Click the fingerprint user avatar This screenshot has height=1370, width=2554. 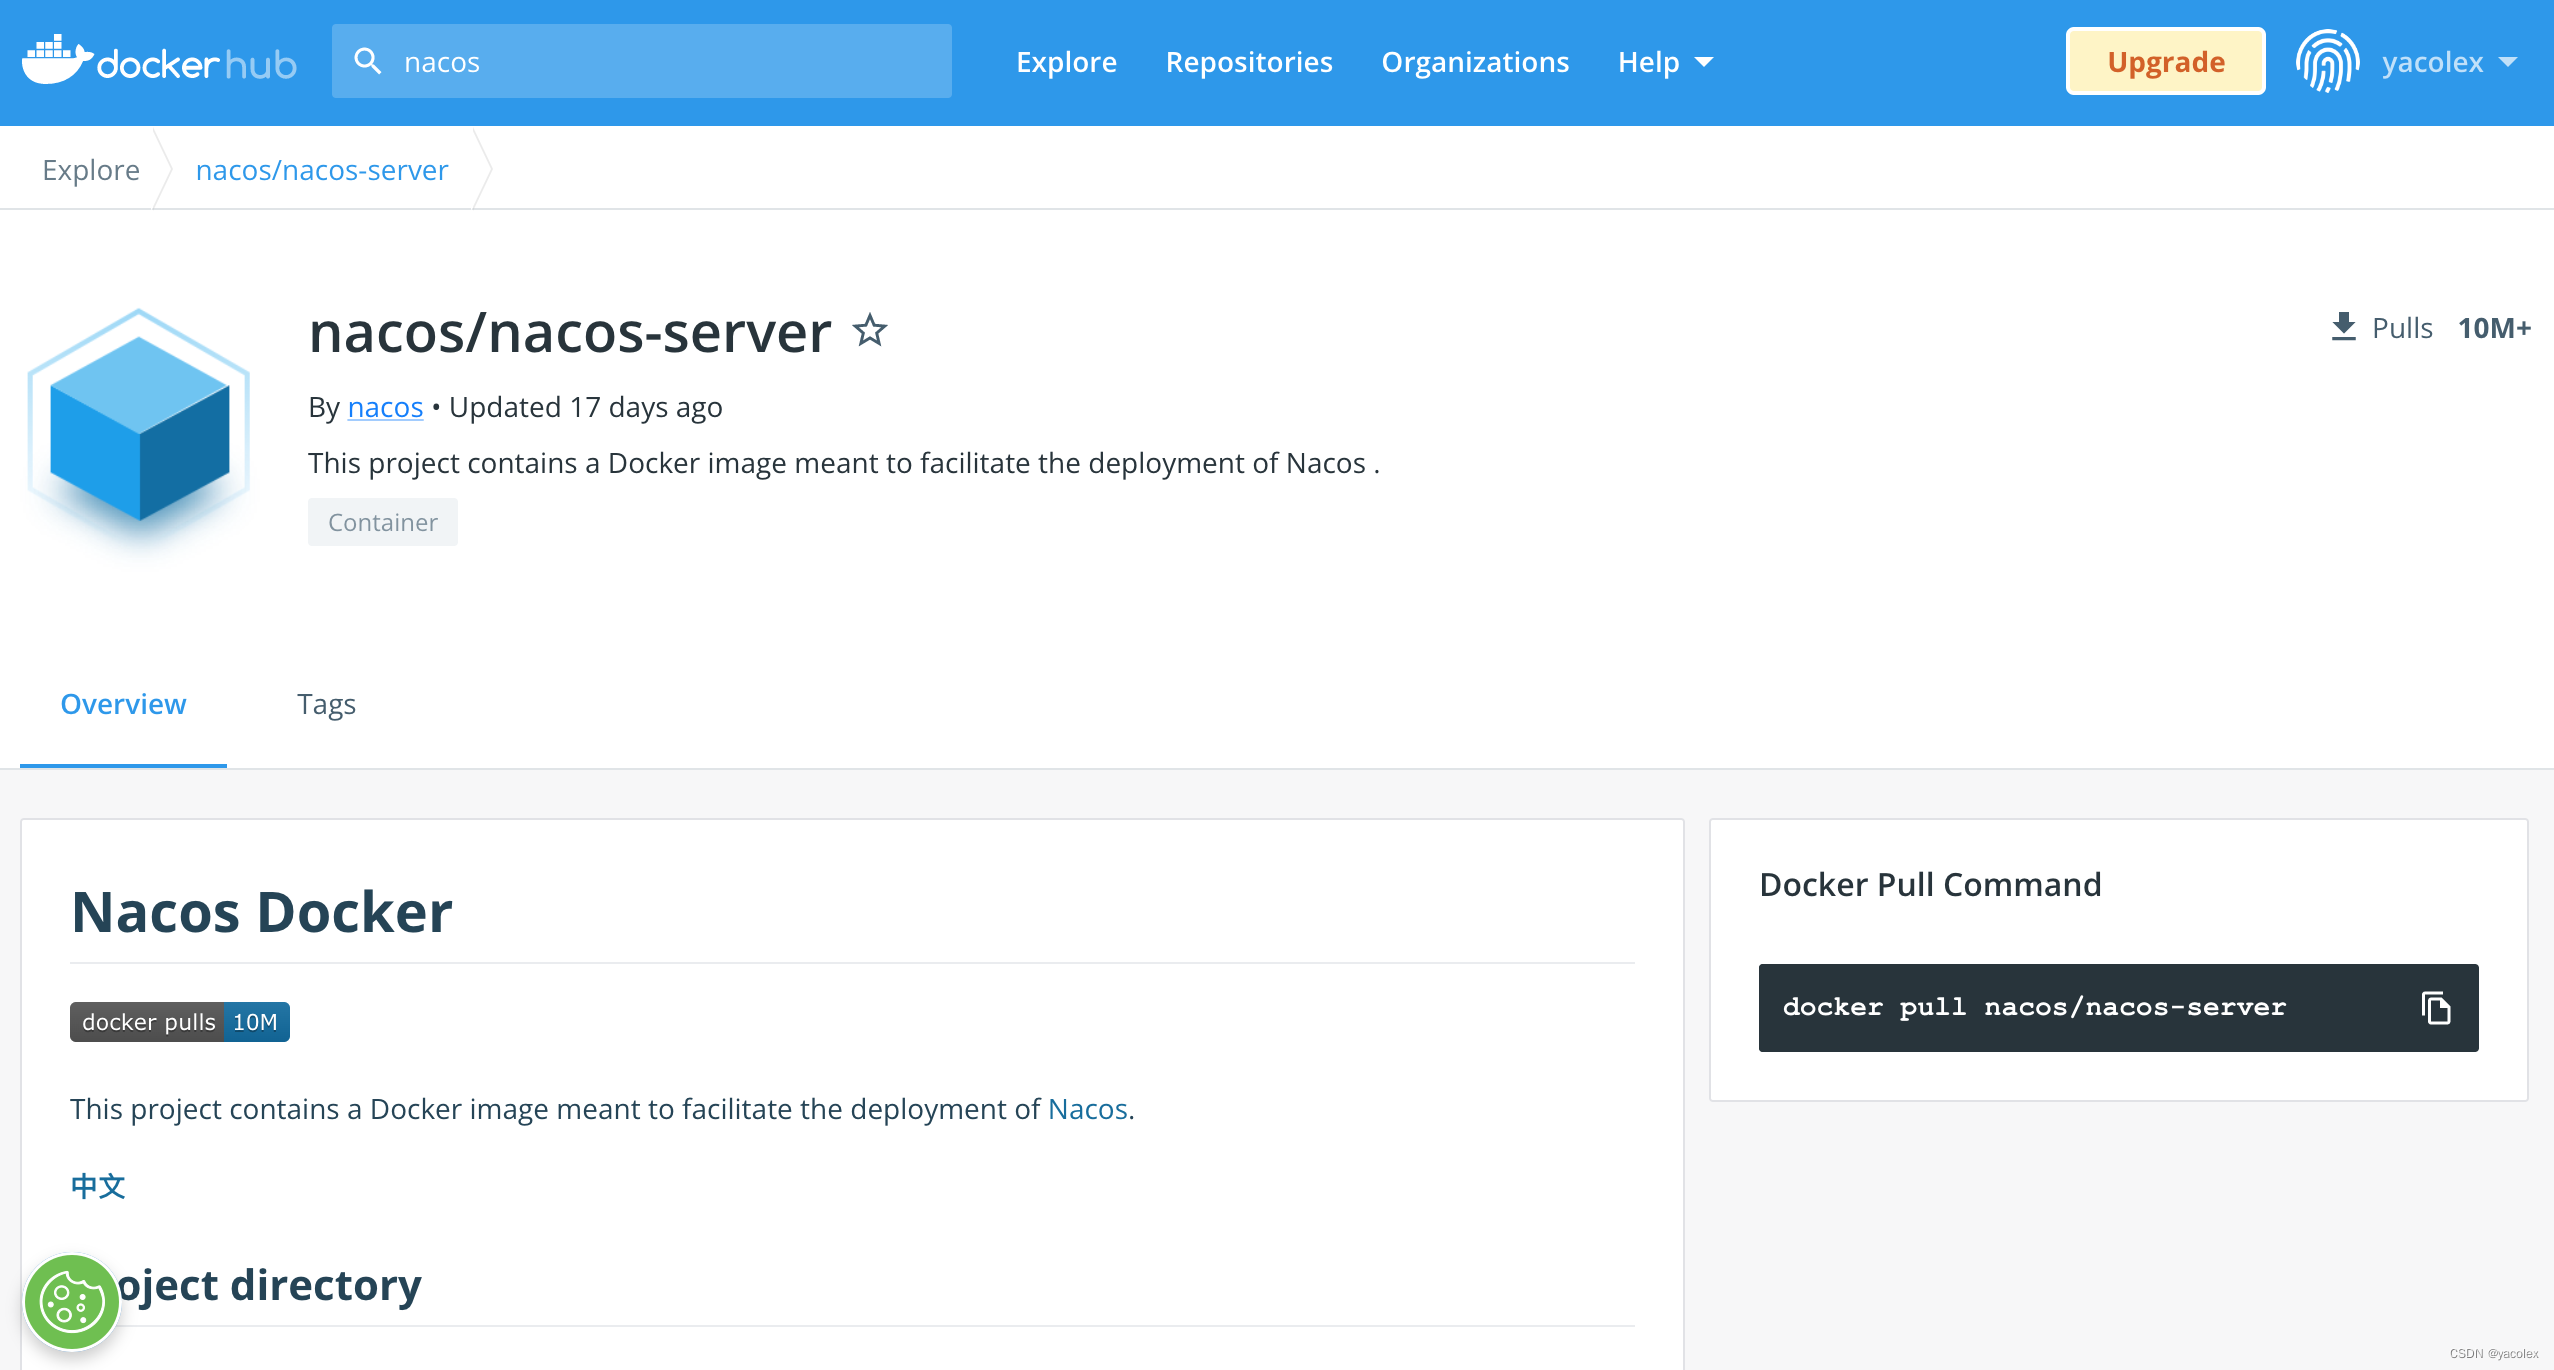(2327, 61)
